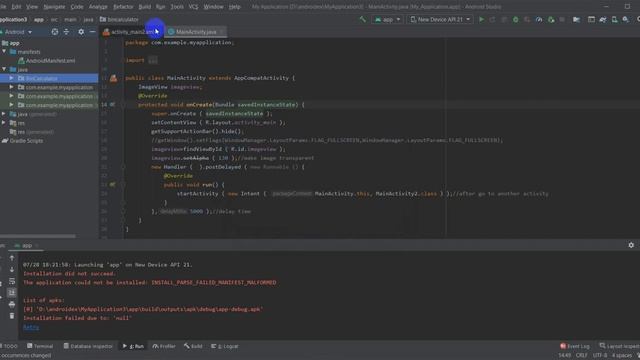Click the CRLF line separator in the status bar
This screenshot has height=360, width=640.
[x=581, y=356]
